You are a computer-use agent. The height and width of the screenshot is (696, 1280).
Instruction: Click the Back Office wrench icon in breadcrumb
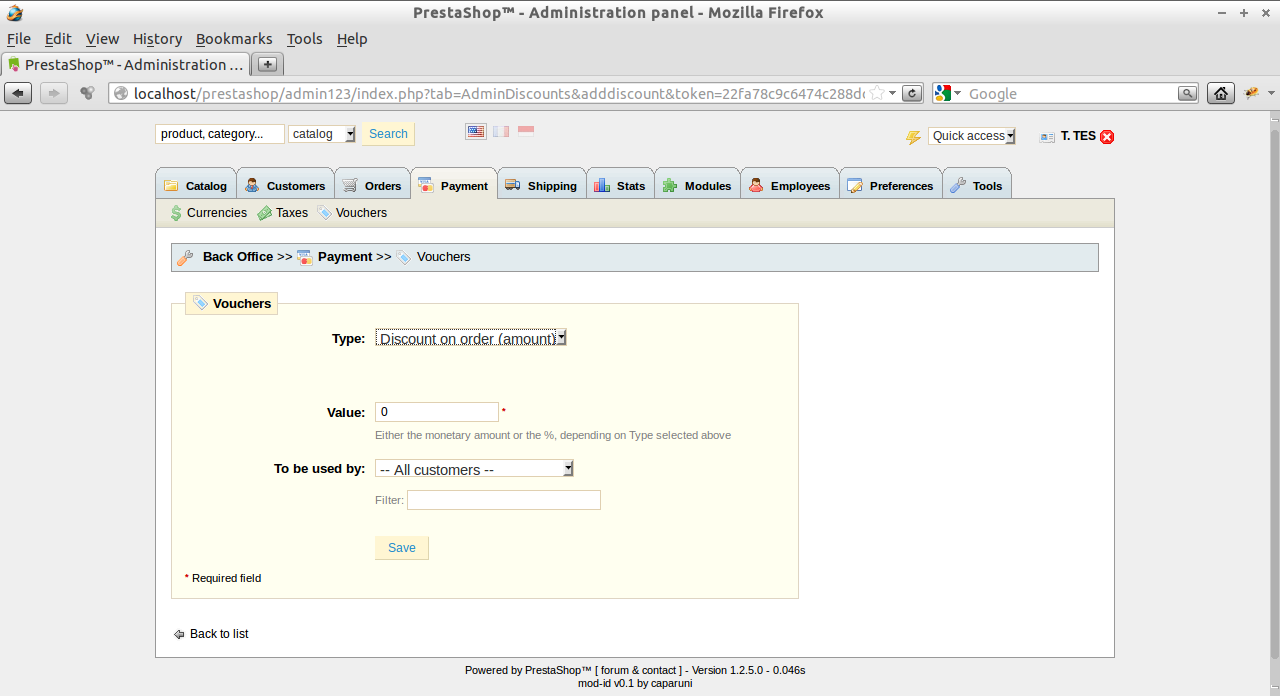(x=185, y=258)
